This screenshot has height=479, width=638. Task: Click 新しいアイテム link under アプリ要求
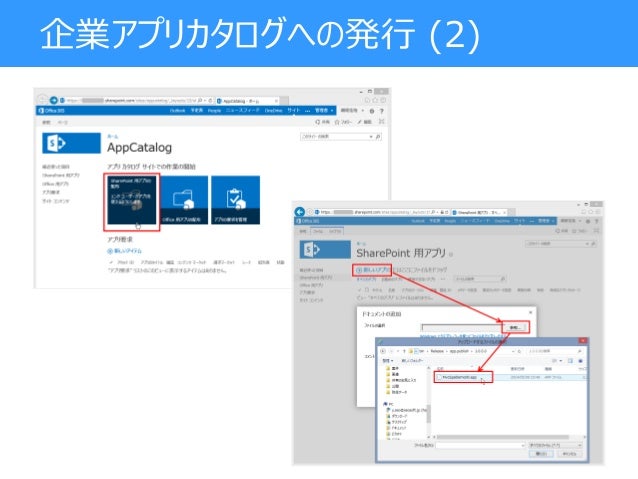click(125, 251)
